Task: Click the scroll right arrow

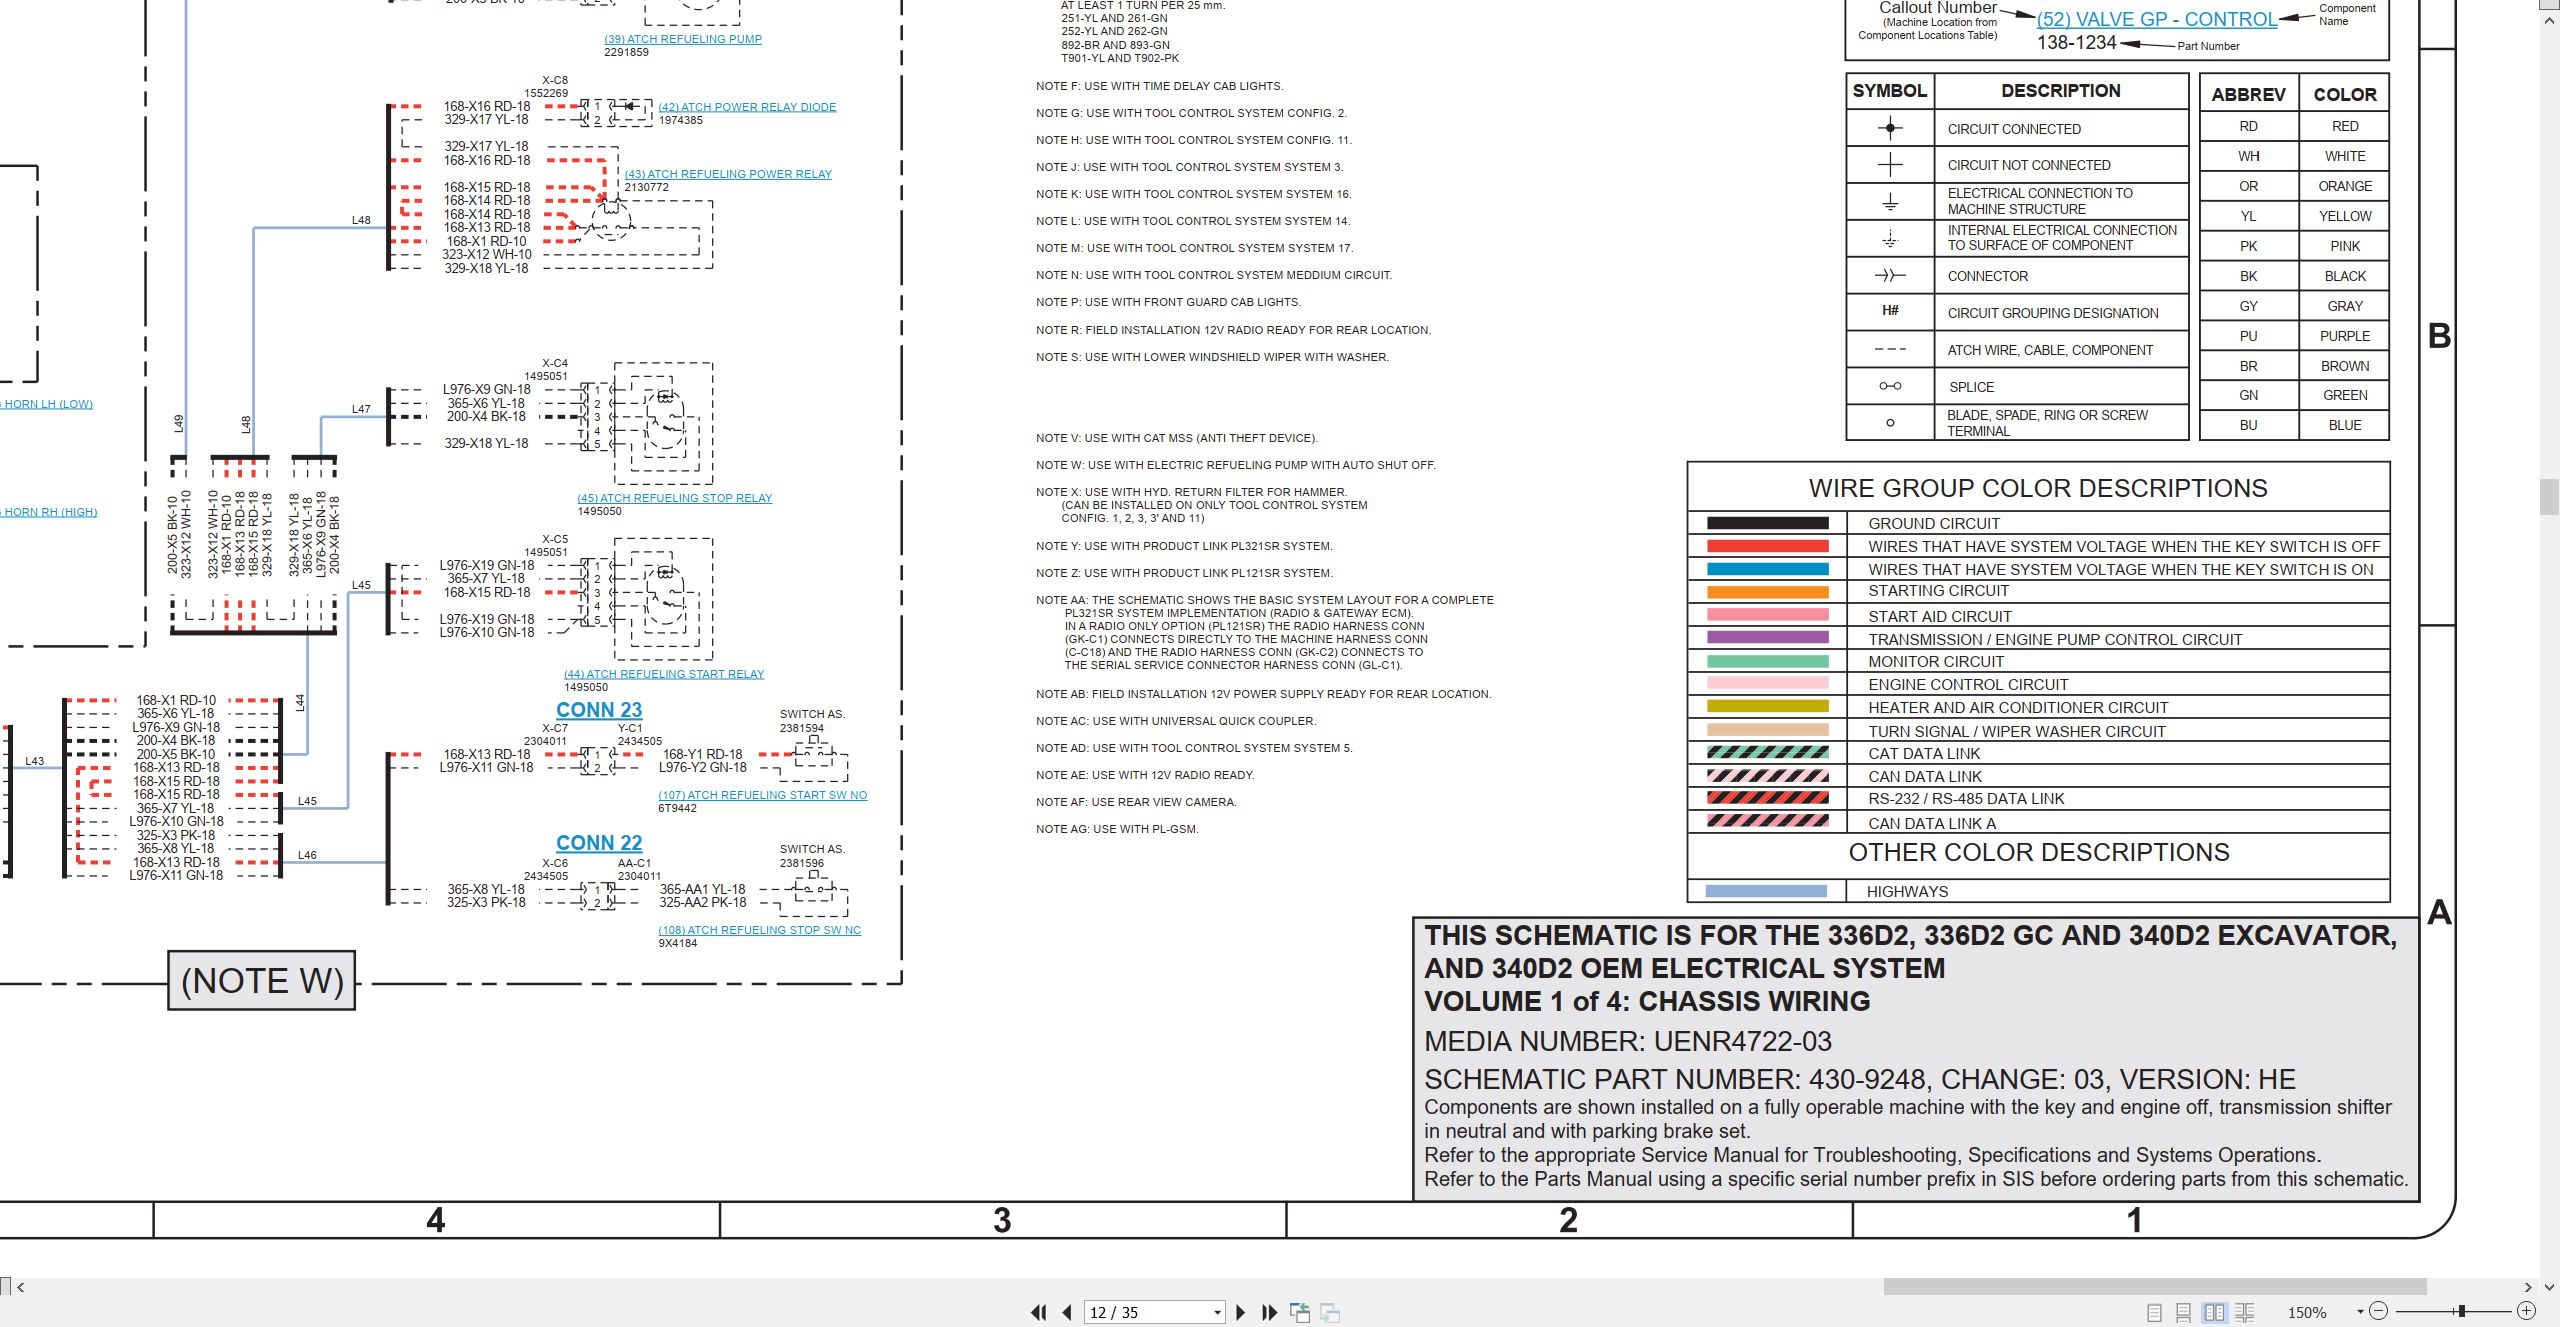Action: coord(2528,1287)
